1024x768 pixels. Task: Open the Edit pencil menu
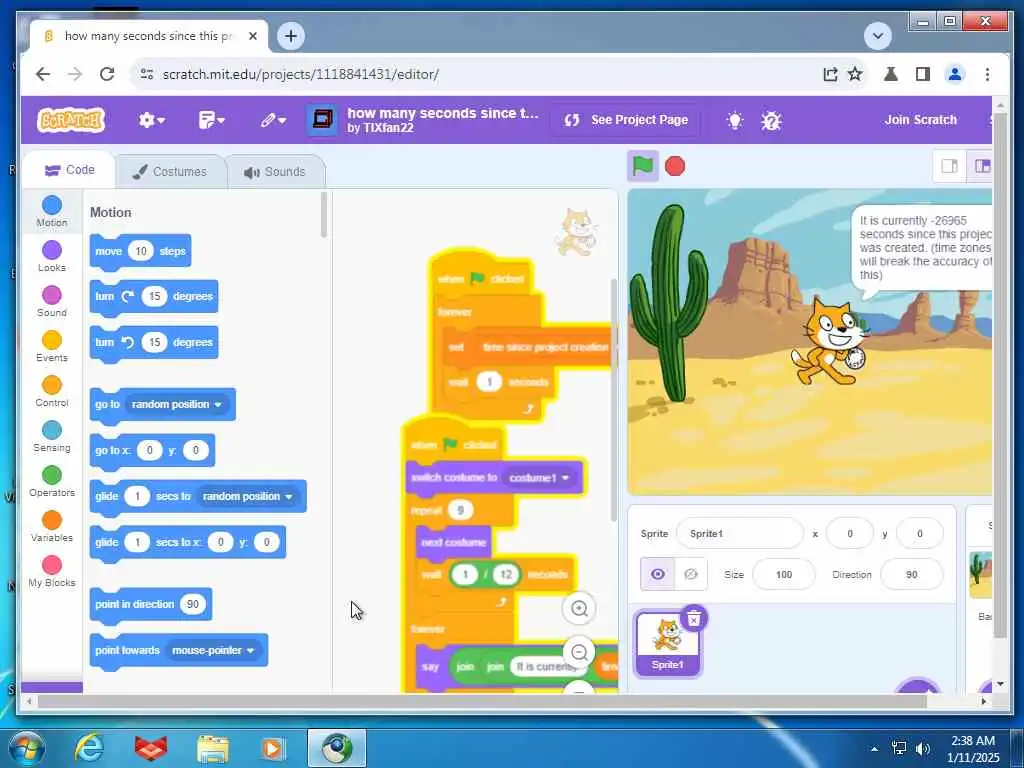pos(273,120)
